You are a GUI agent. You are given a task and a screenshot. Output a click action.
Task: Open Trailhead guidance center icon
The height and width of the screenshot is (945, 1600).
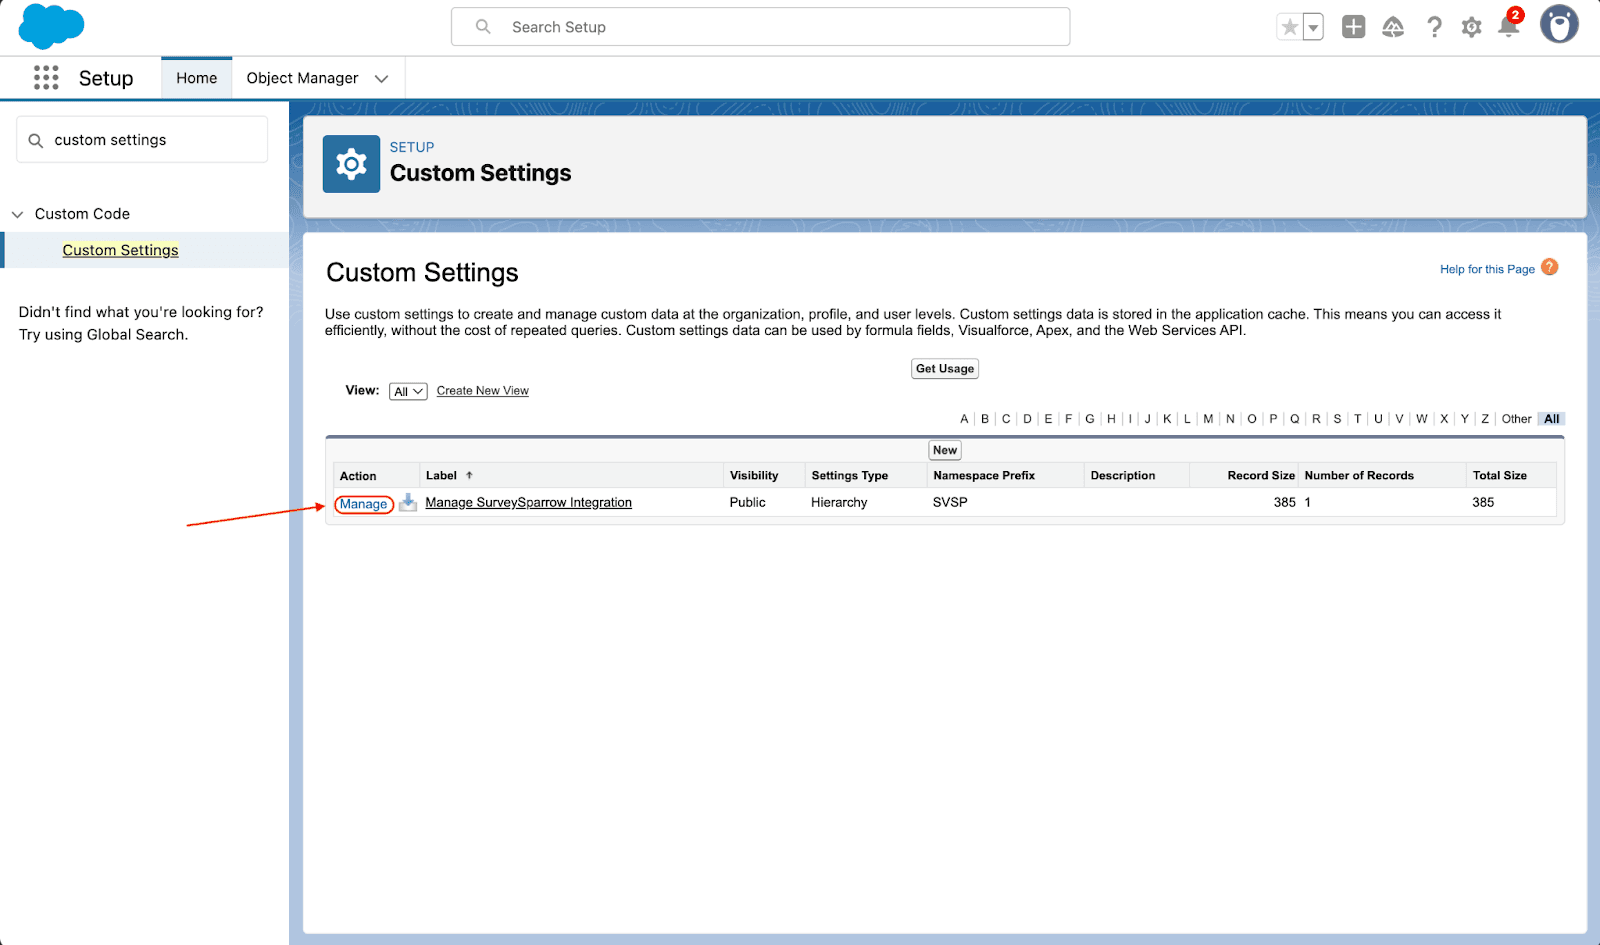point(1393,27)
